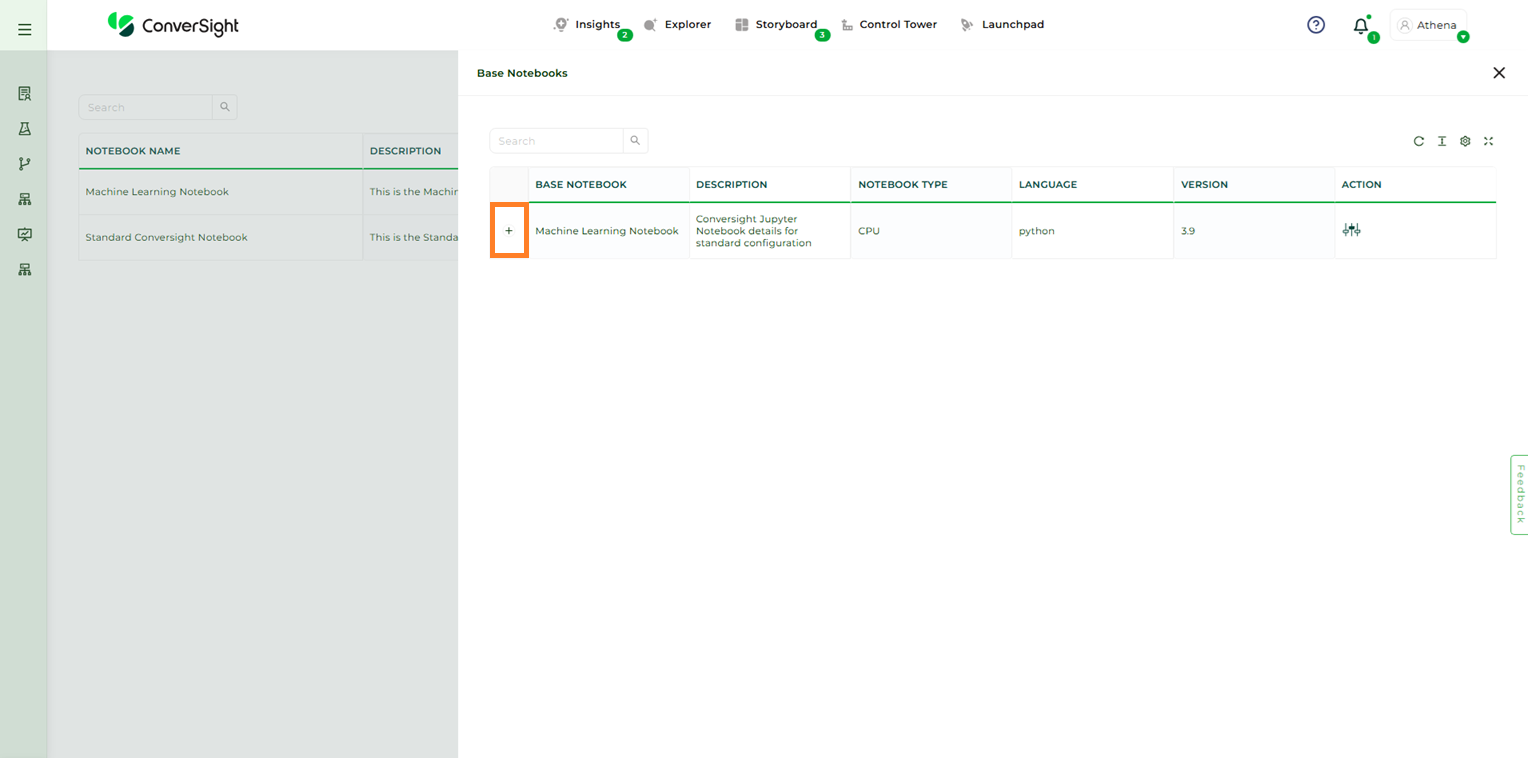Toggle fullscreen for Base Notebooks table
The image size is (1528, 758).
[1488, 141]
